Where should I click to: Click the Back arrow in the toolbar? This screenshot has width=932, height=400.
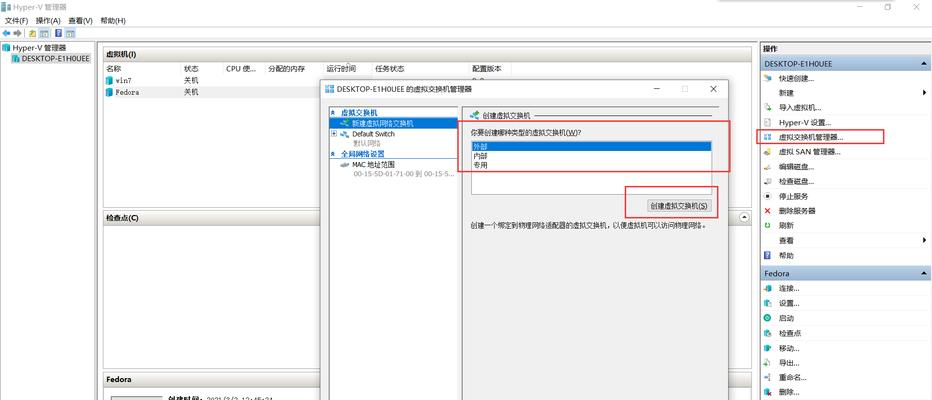6,33
